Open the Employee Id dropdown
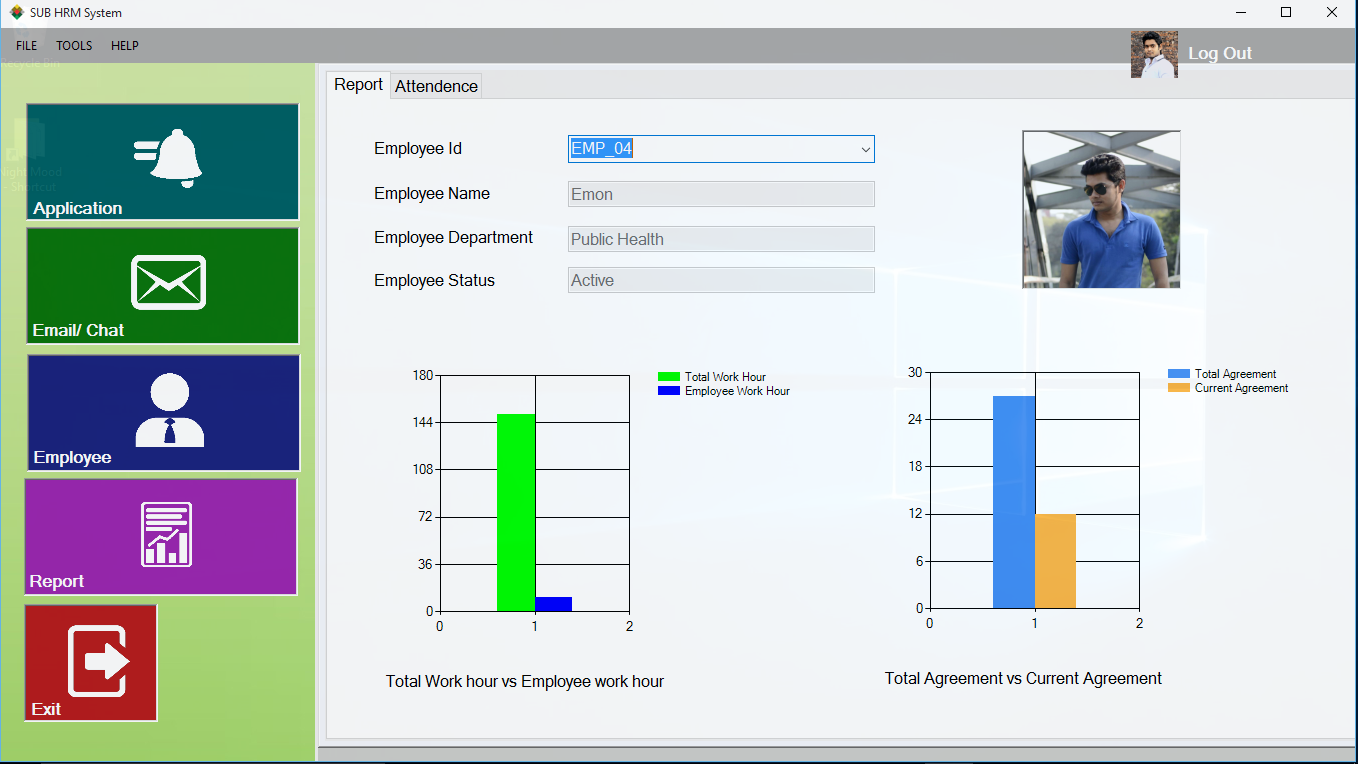The height and width of the screenshot is (764, 1358). 864,149
